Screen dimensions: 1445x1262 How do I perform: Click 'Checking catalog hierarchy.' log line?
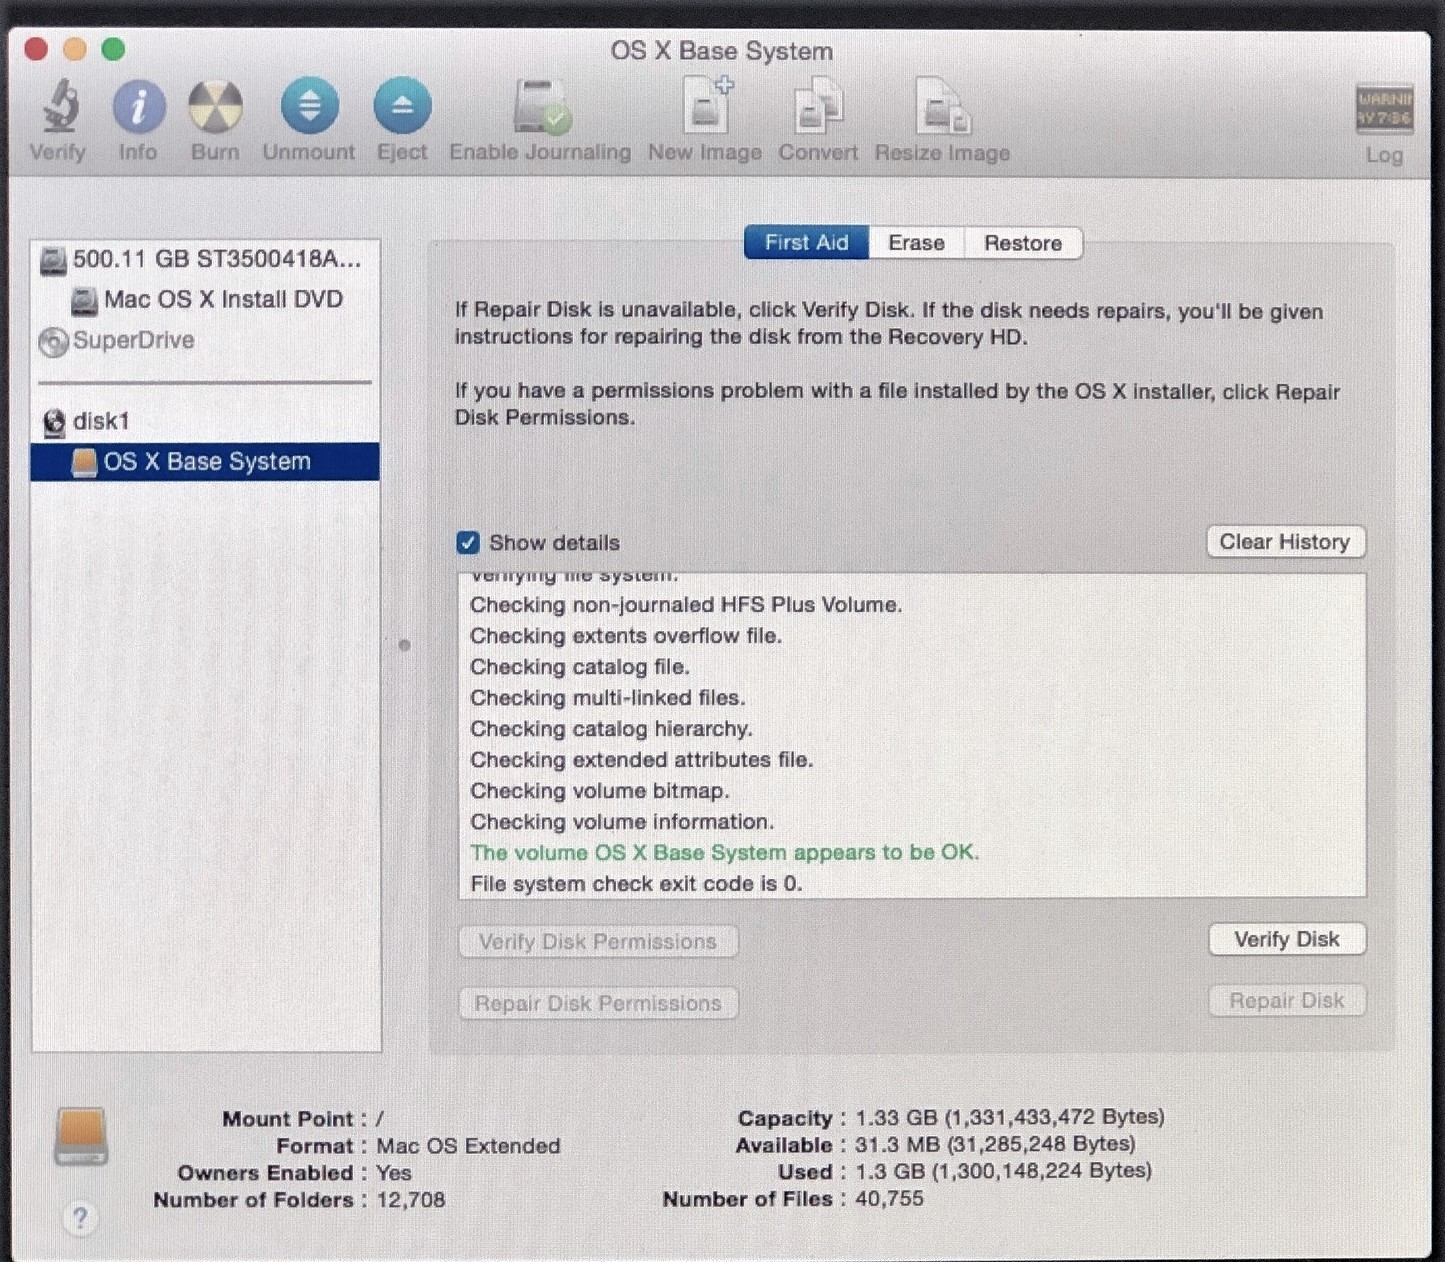(611, 729)
